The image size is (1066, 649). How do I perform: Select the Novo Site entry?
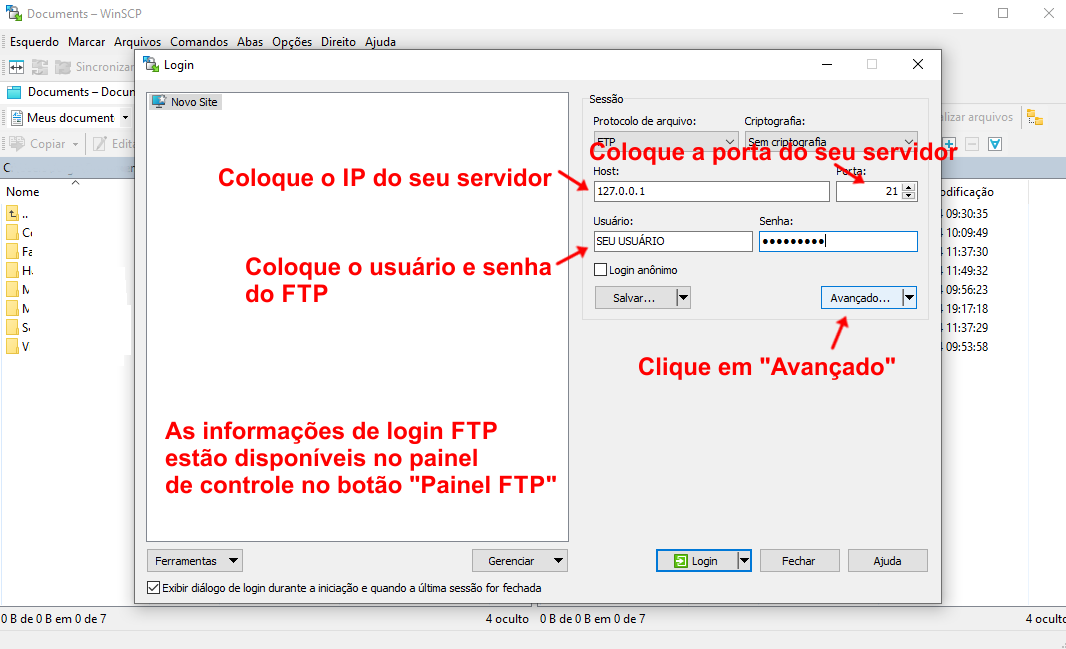click(186, 102)
